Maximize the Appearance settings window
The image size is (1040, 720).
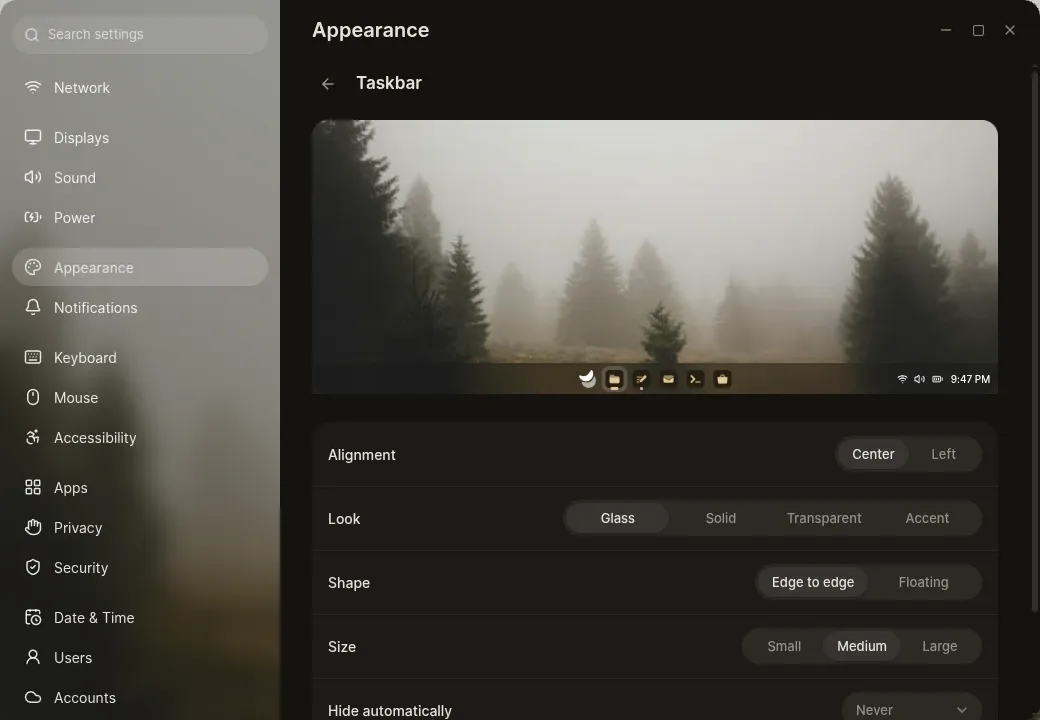coord(978,30)
